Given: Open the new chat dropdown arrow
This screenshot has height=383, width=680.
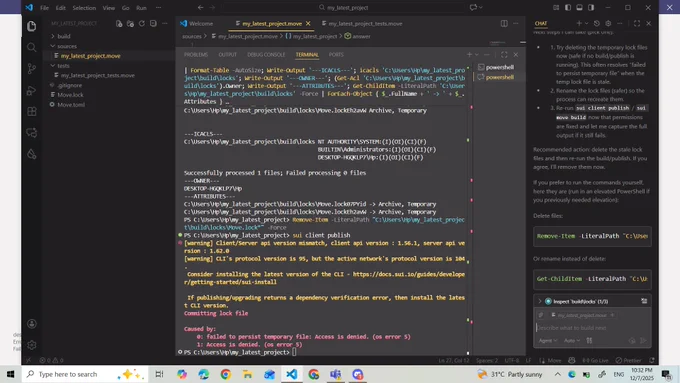Looking at the screenshot, I should [x=586, y=23].
